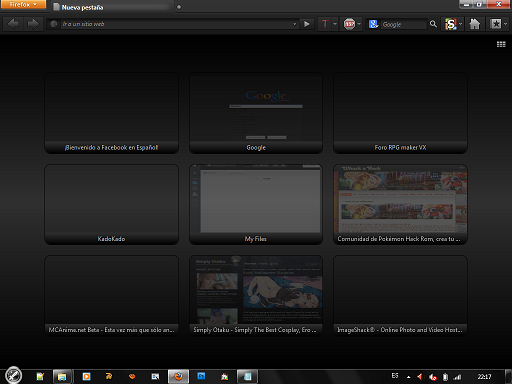Open the house-shaped taskbar icon
This screenshot has width=512, height=384.
224,376
